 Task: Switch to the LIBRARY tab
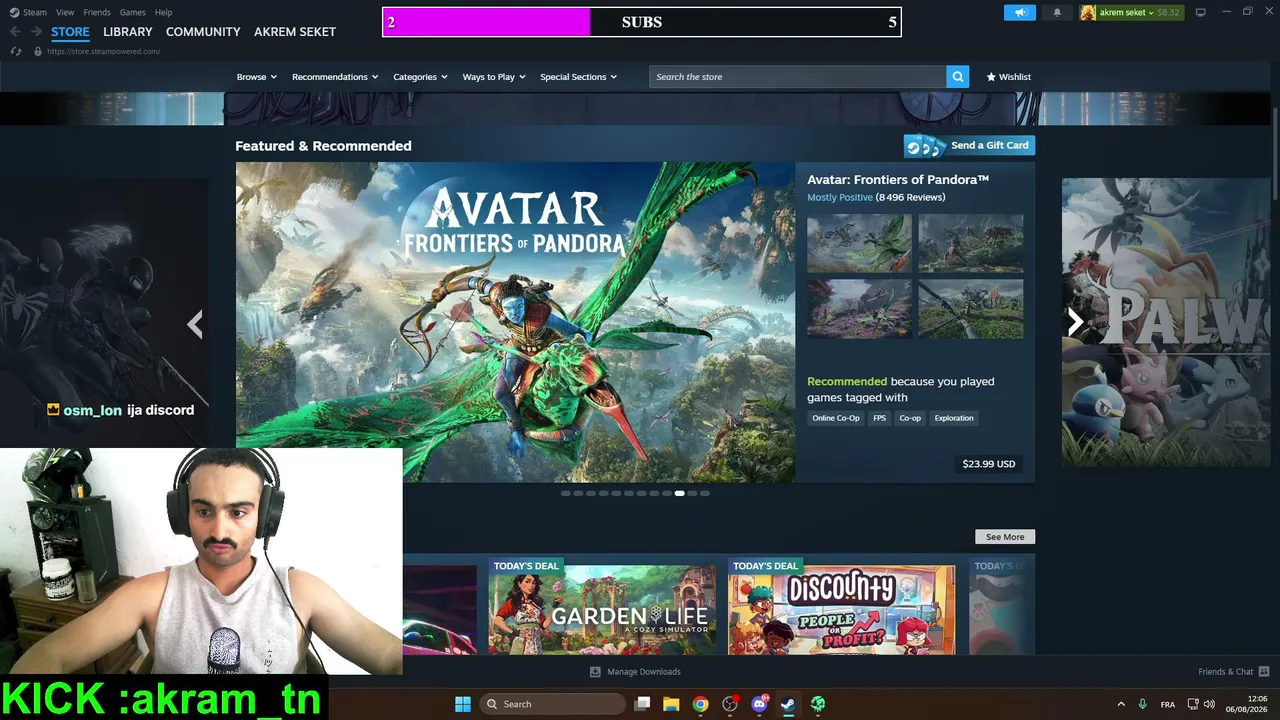click(128, 32)
